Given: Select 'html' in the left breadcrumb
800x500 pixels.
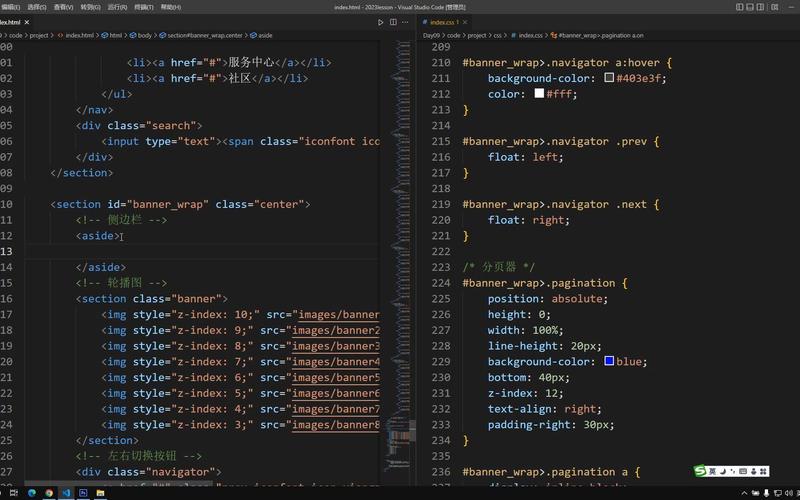Looking at the screenshot, I should [115, 35].
